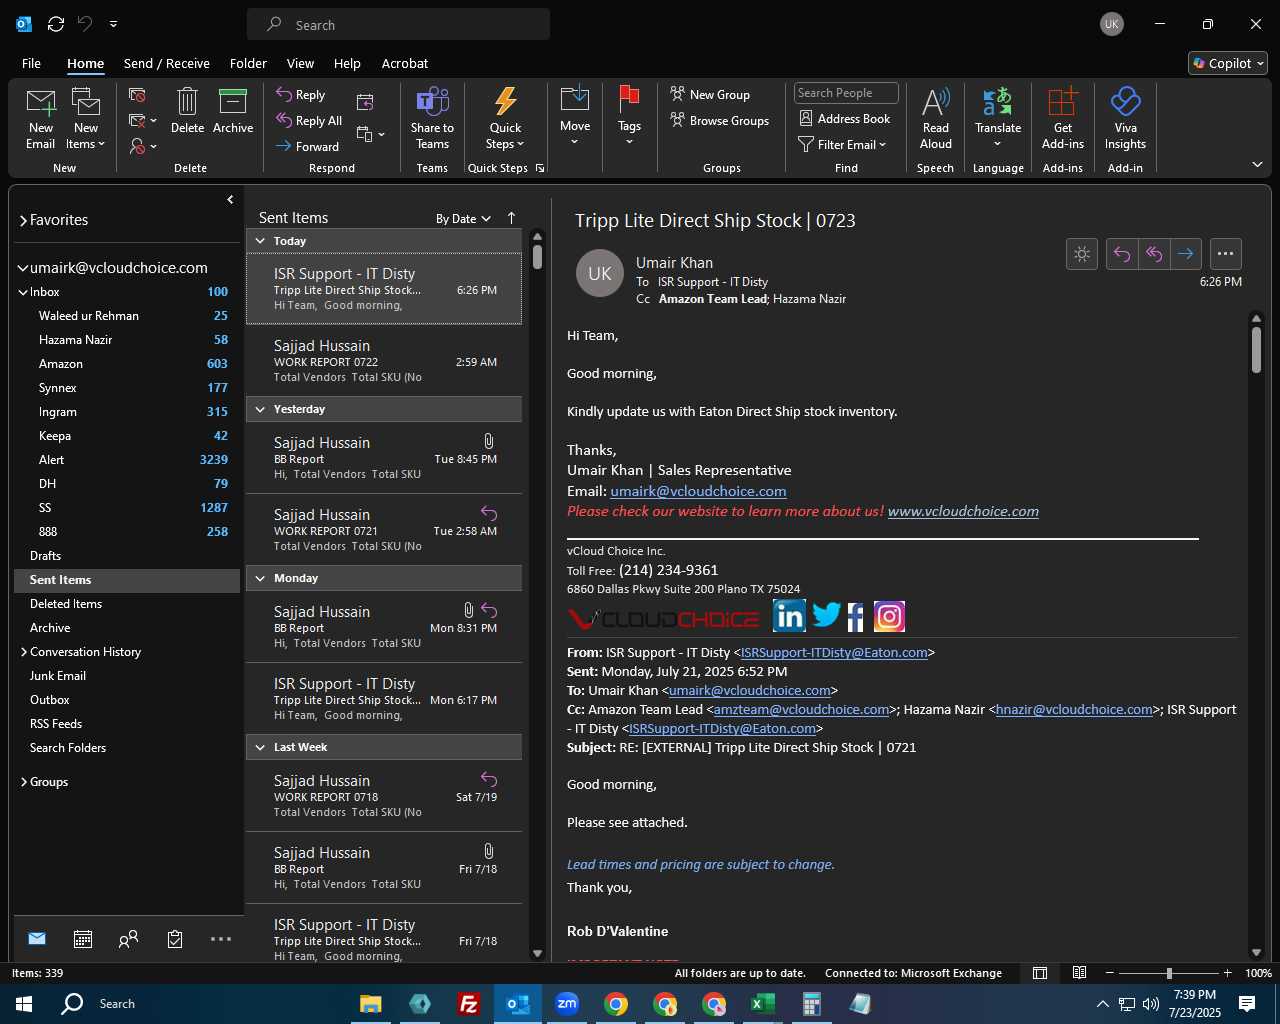Select the Sent Items folder
The height and width of the screenshot is (1024, 1280).
pos(127,580)
